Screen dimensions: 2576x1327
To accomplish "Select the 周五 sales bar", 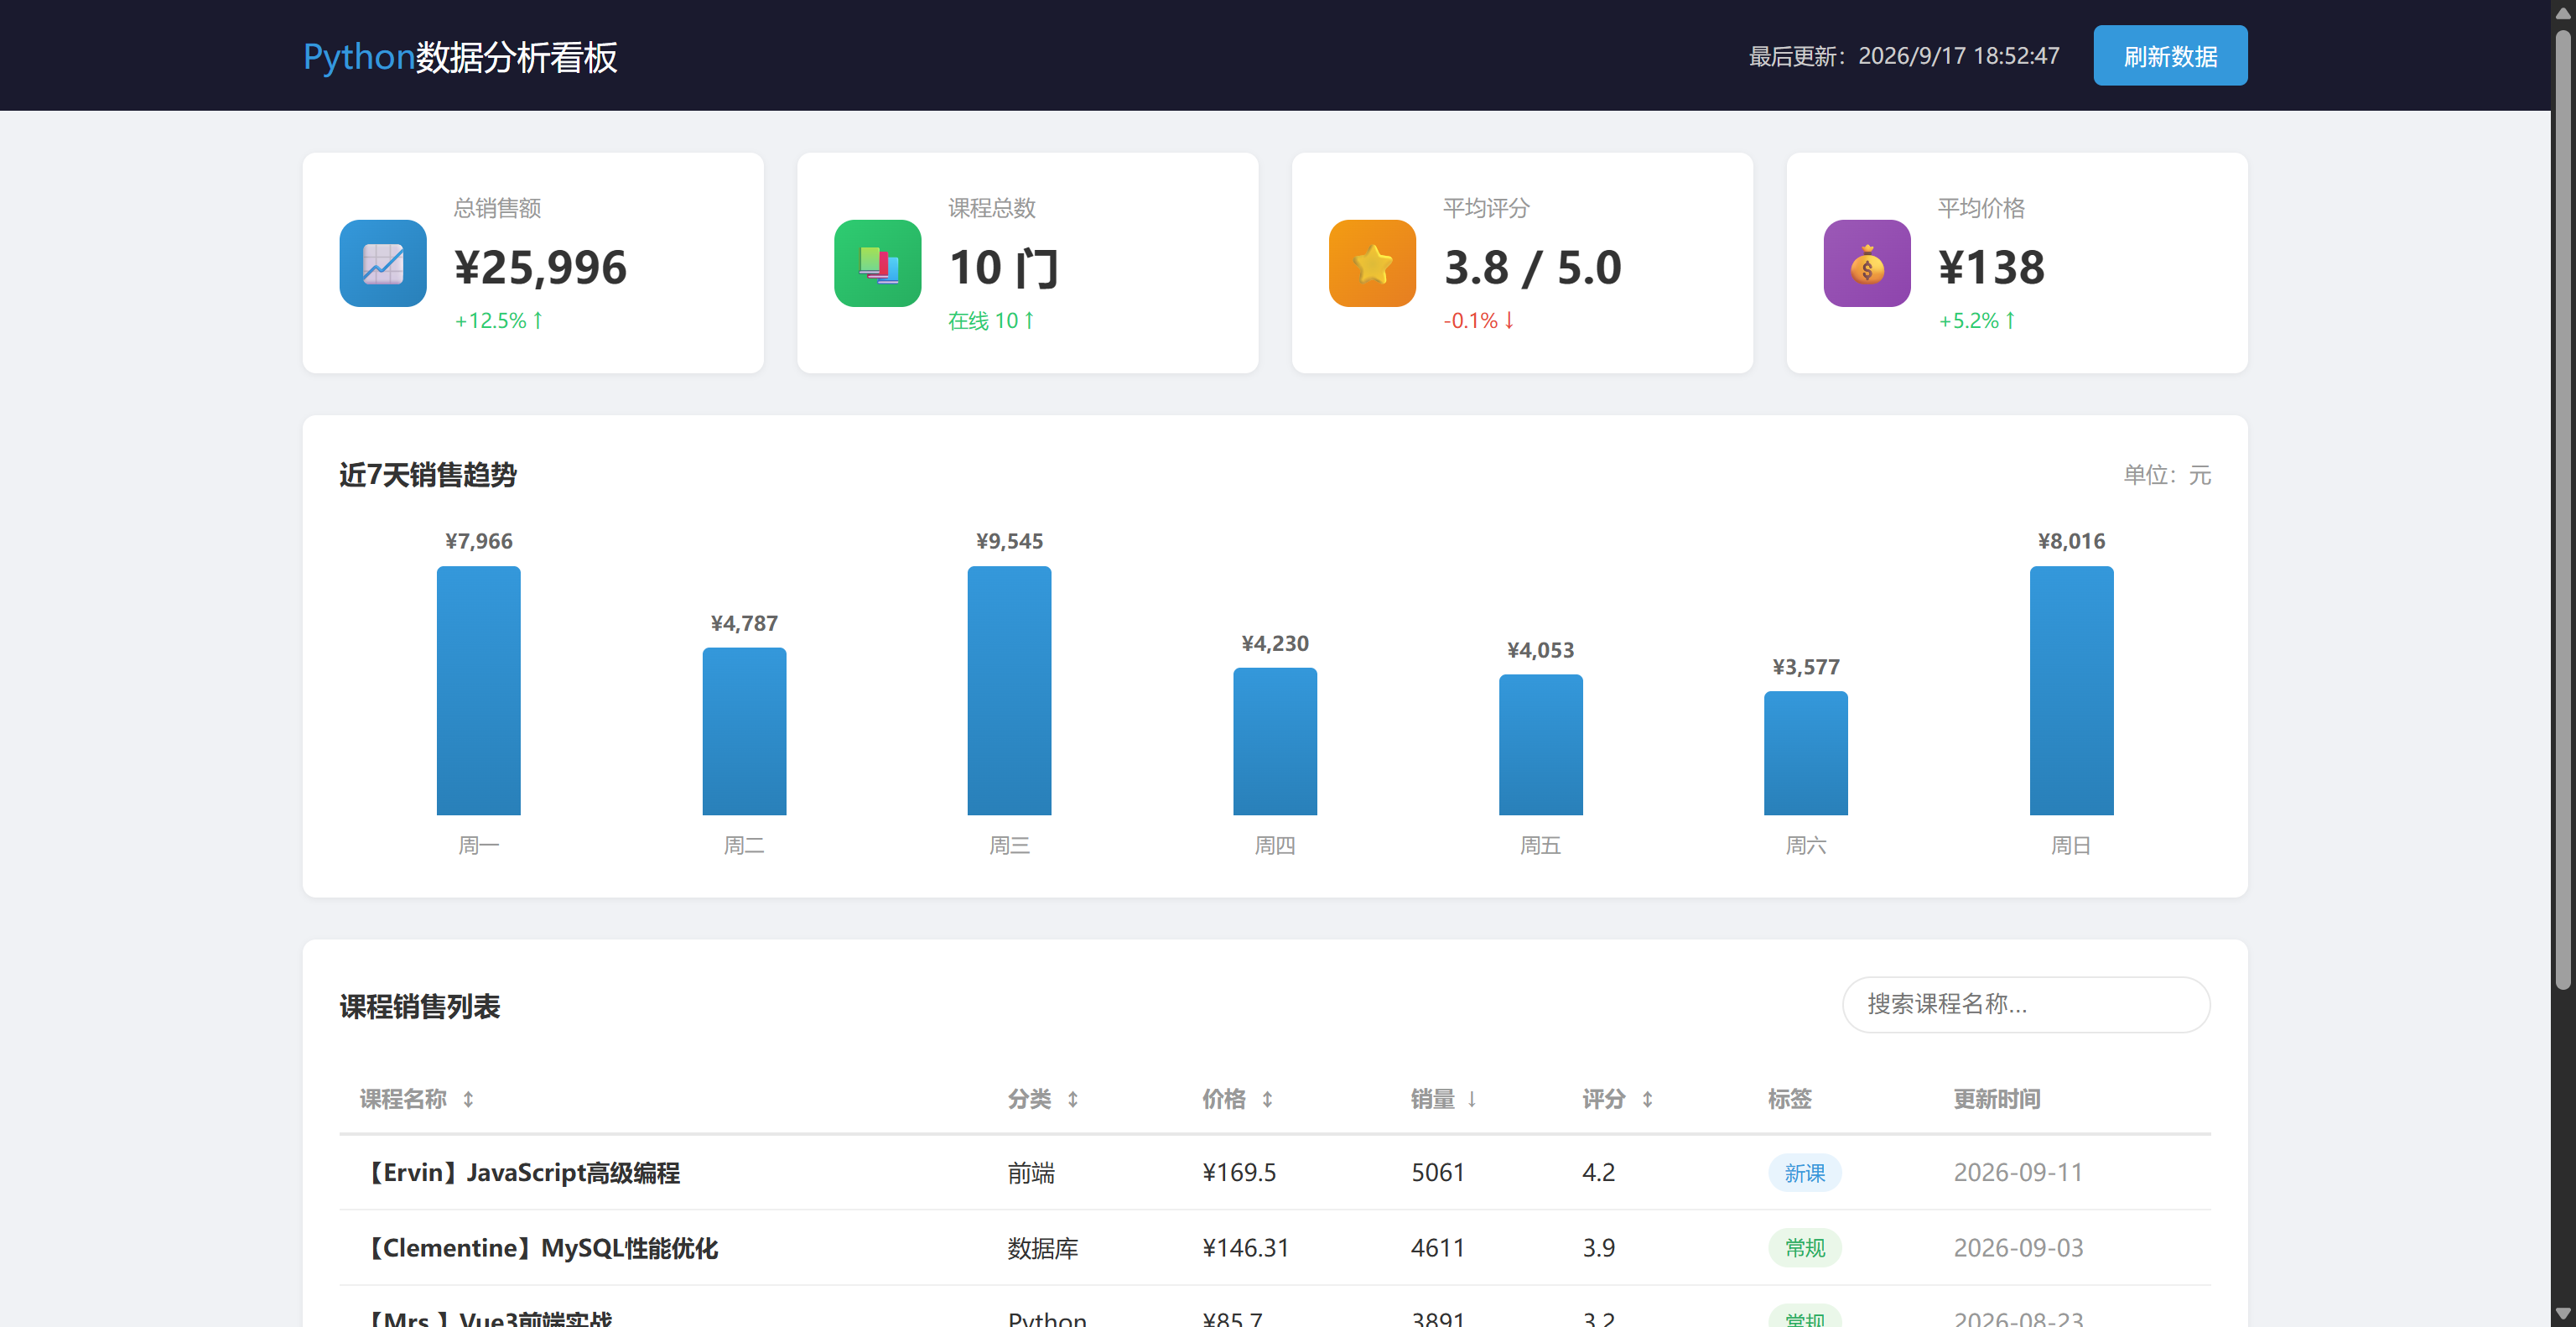I will [x=1540, y=745].
